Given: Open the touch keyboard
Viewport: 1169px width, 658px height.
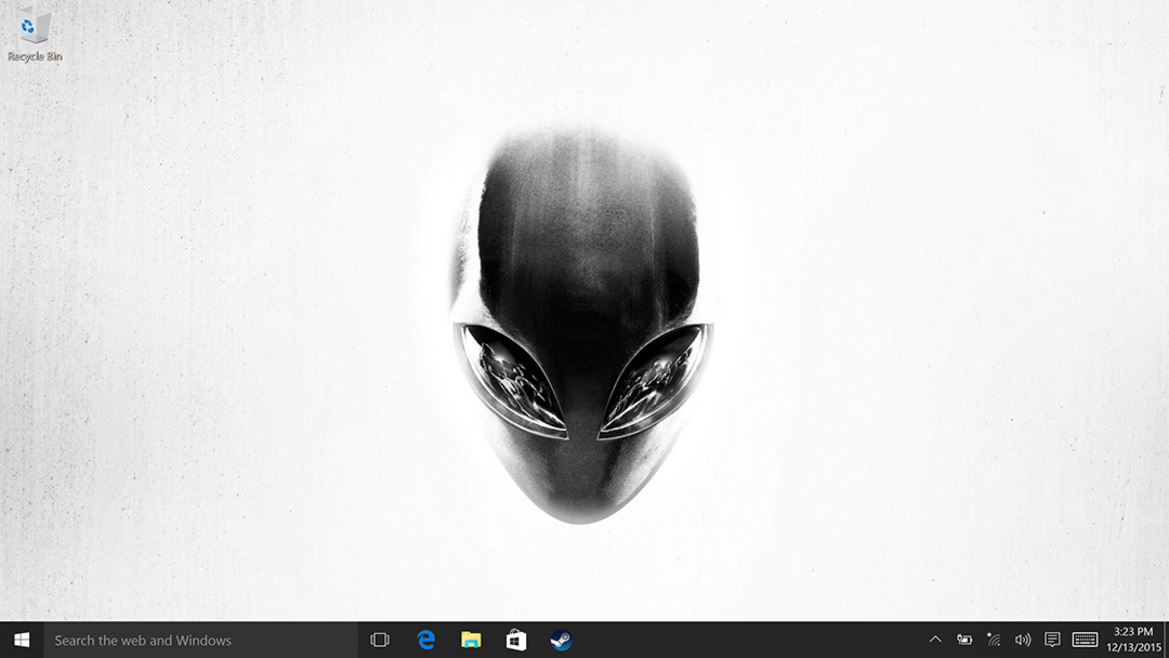Looking at the screenshot, I should 1085,639.
